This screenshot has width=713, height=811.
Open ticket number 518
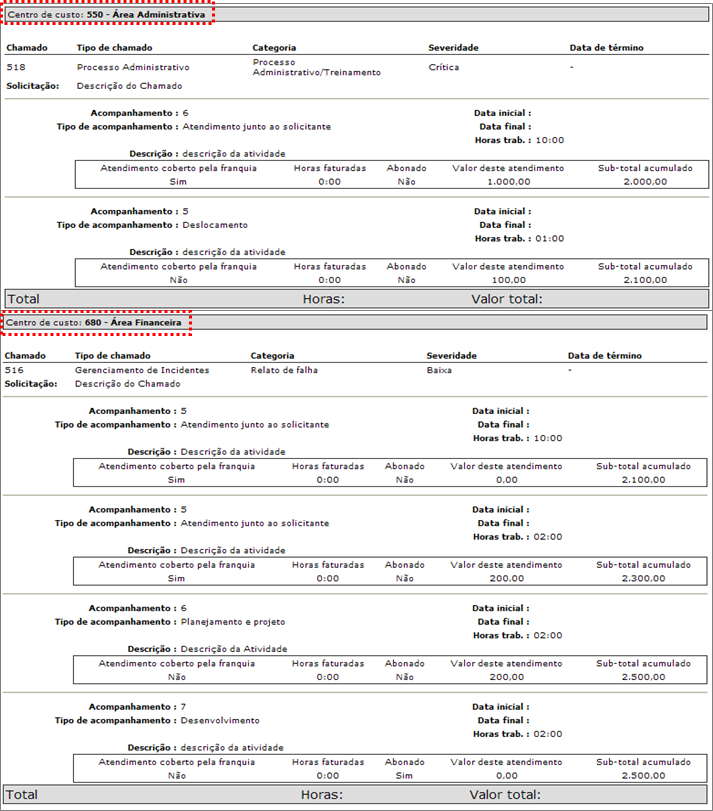tap(16, 67)
